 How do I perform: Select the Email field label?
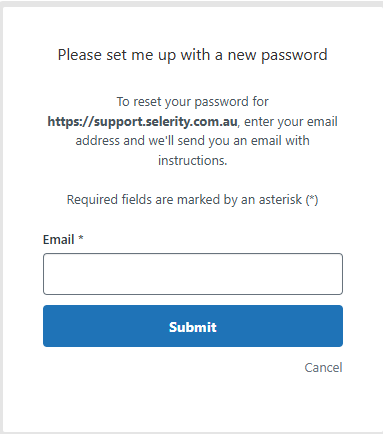(59, 240)
